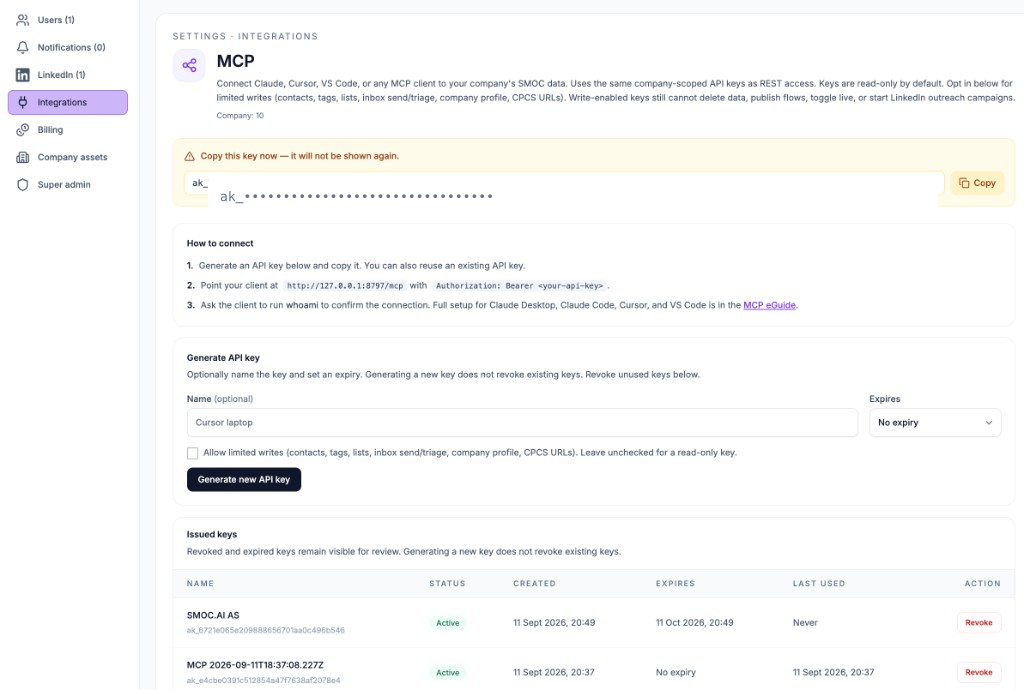Click the Notifications bell icon
This screenshot has width=1024, height=690.
point(23,48)
